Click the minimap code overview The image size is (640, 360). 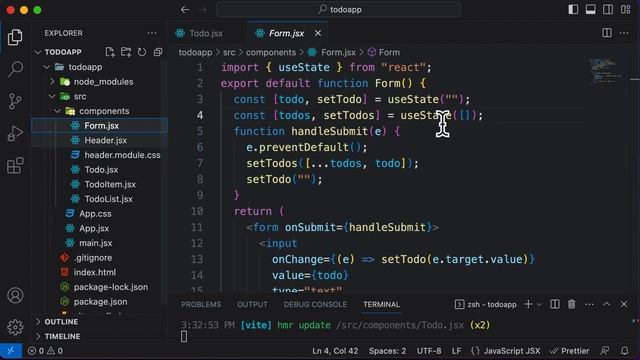coord(607,71)
